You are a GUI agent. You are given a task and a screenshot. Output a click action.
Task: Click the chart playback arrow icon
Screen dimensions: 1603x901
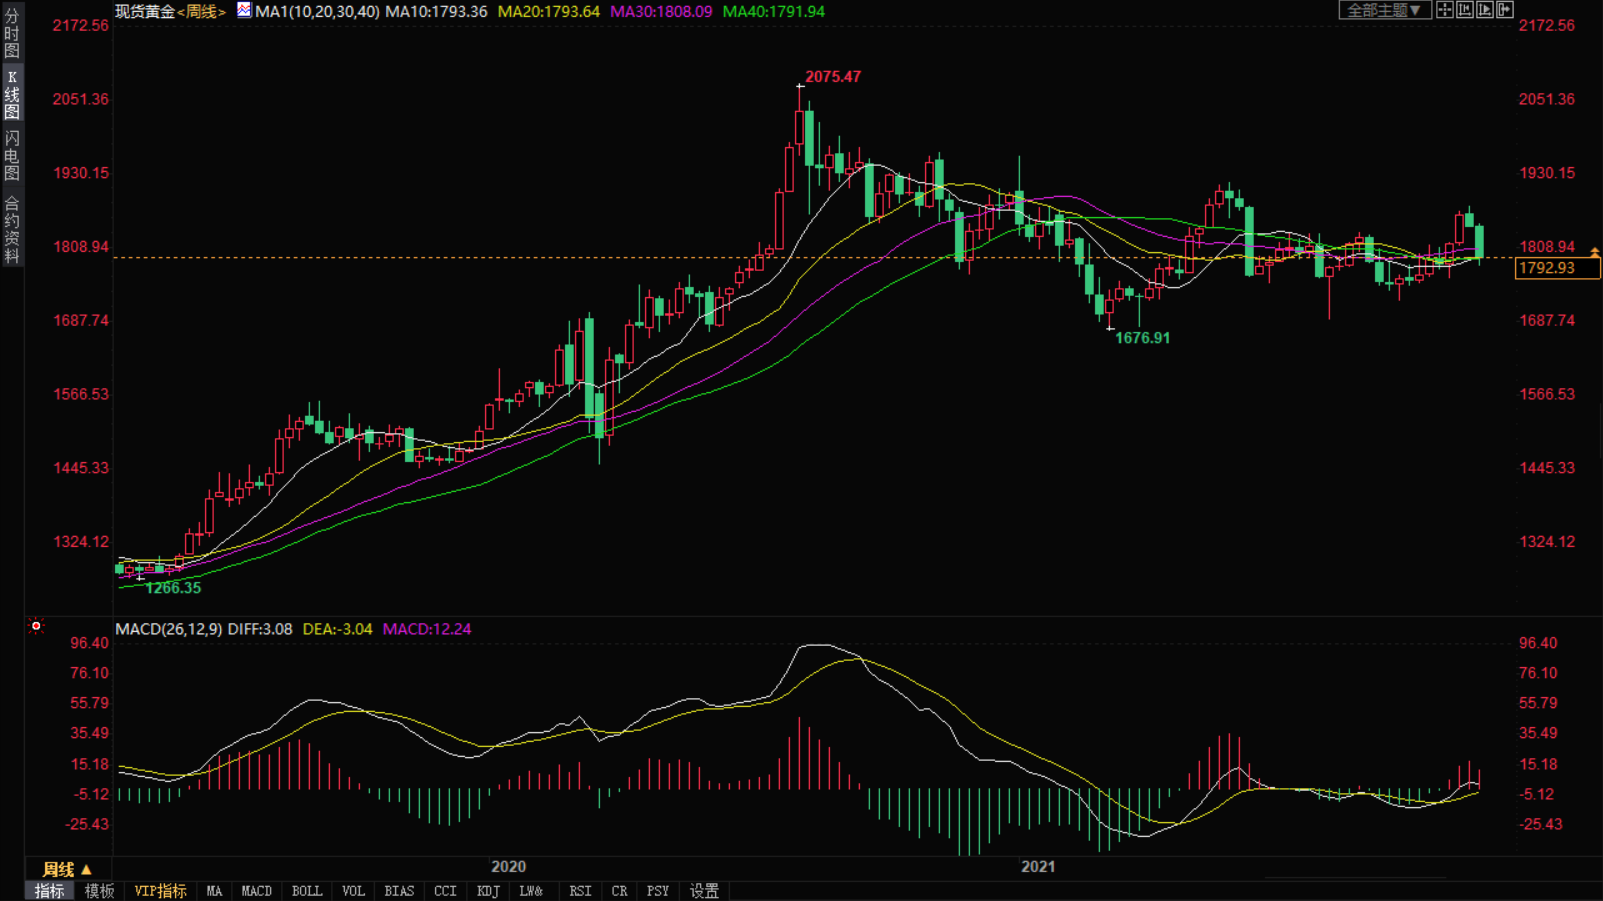click(1485, 10)
